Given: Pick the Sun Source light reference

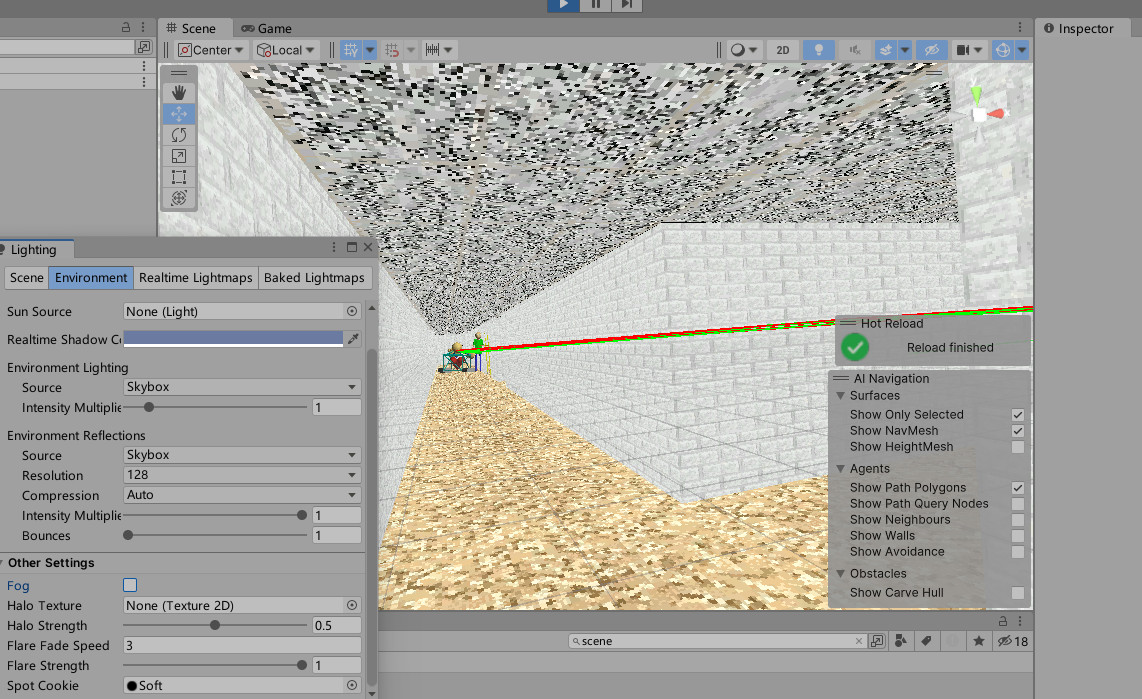Looking at the screenshot, I should 351,311.
